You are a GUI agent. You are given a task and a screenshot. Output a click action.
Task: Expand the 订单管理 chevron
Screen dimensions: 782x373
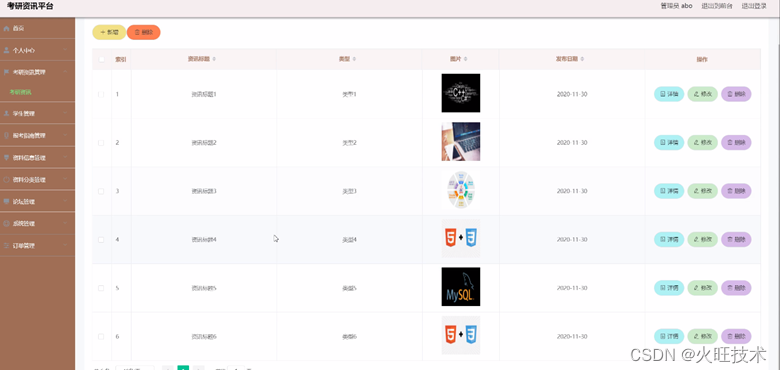click(65, 246)
